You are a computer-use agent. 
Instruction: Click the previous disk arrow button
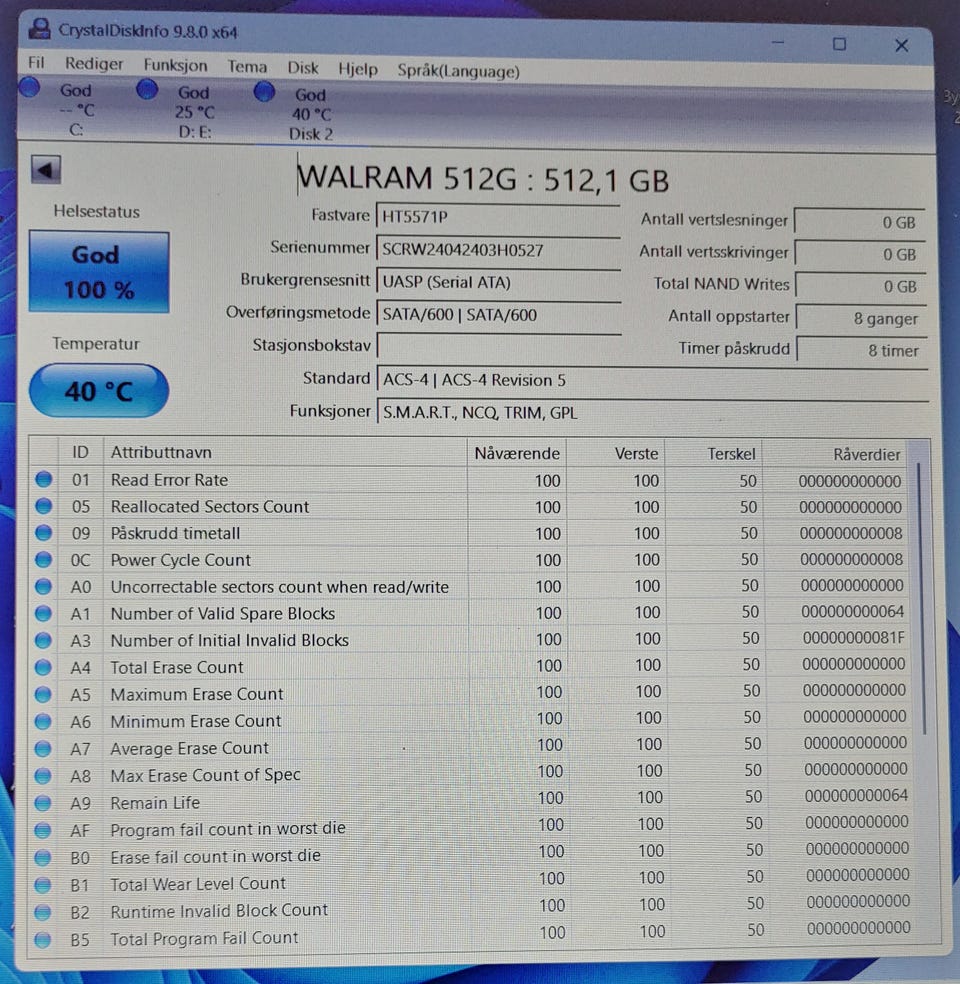click(x=46, y=169)
